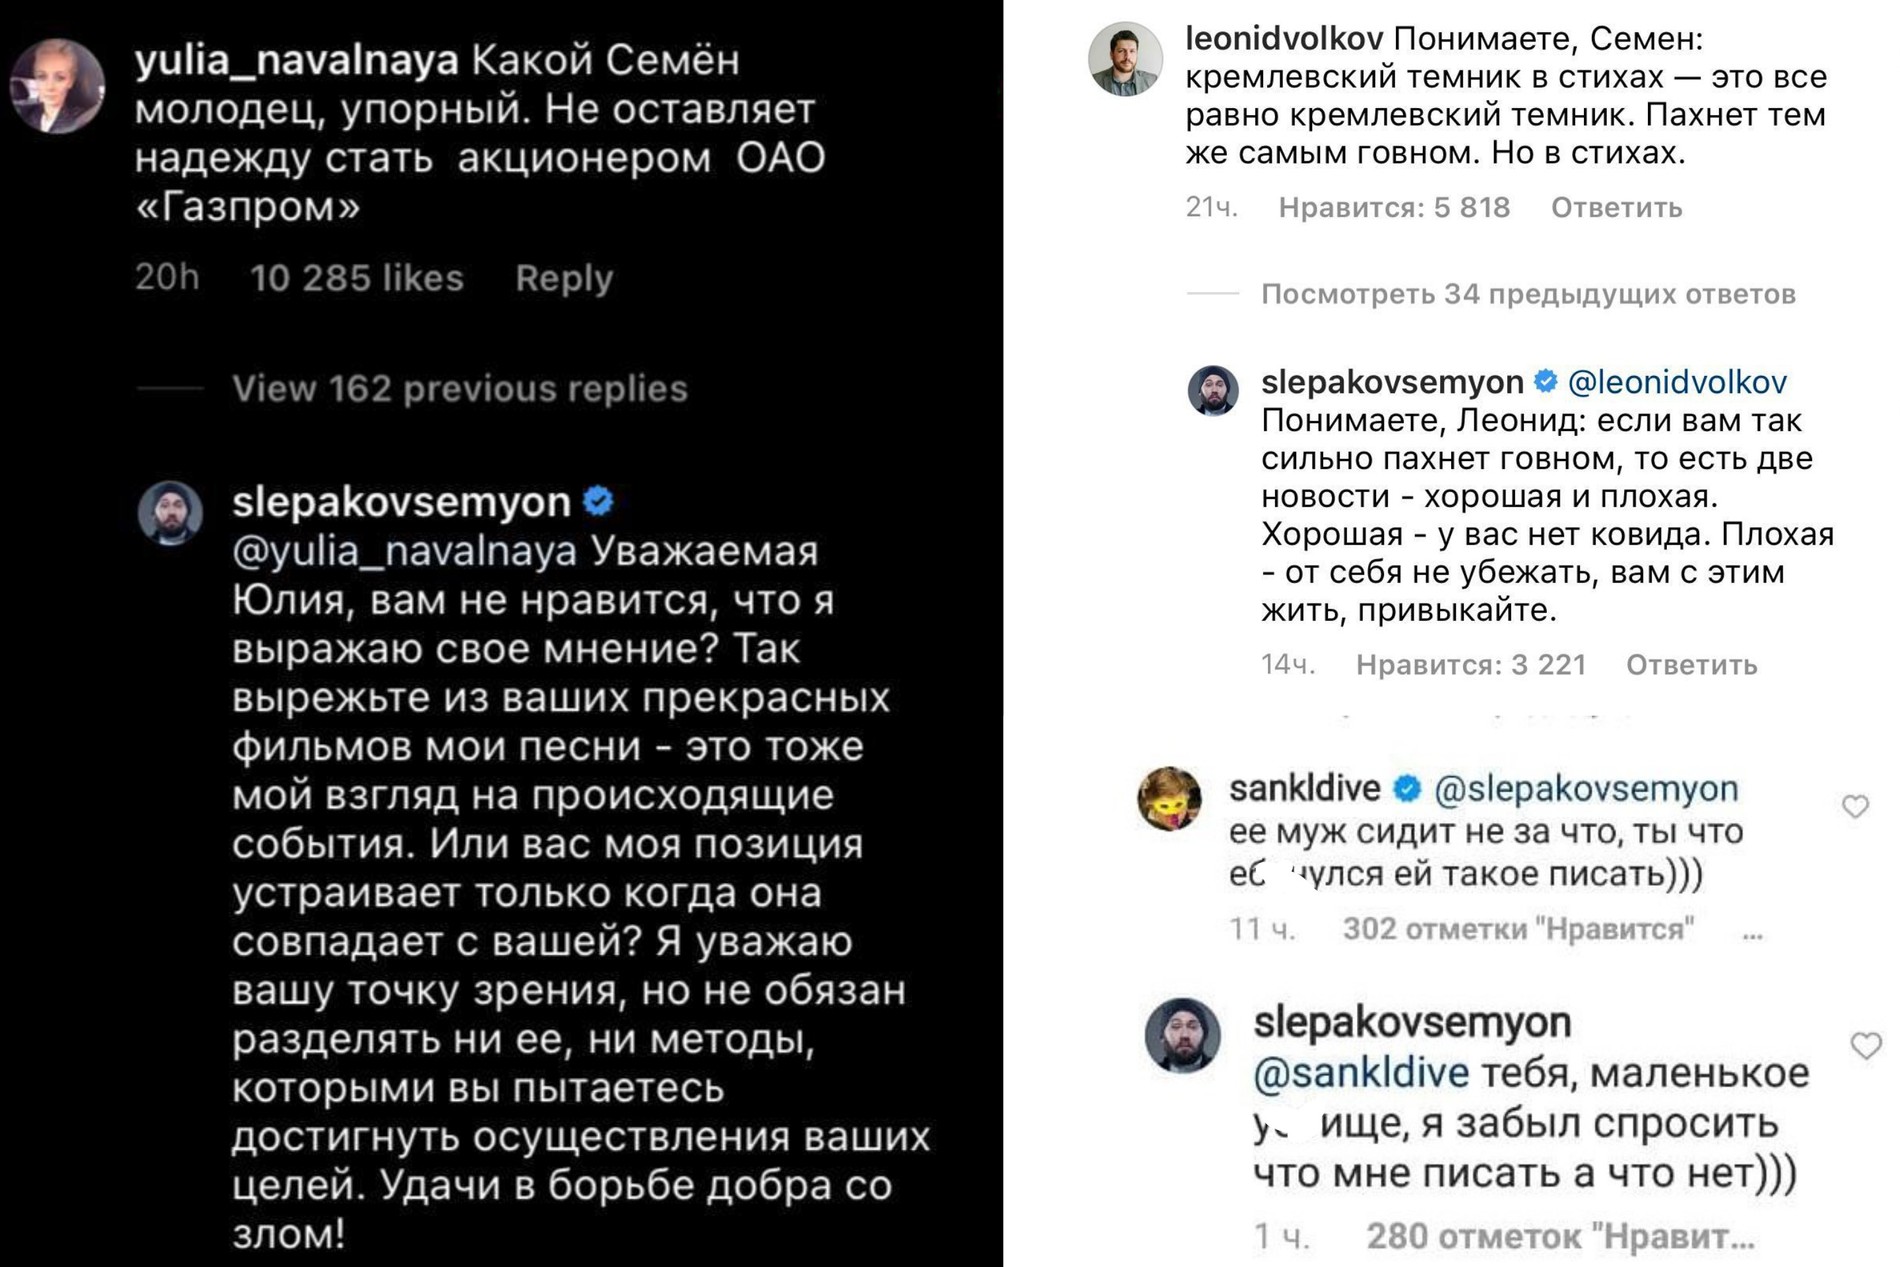Screen dimensions: 1900x1267
Task: Like sankldive's comment with heart
Action: [x=1855, y=806]
